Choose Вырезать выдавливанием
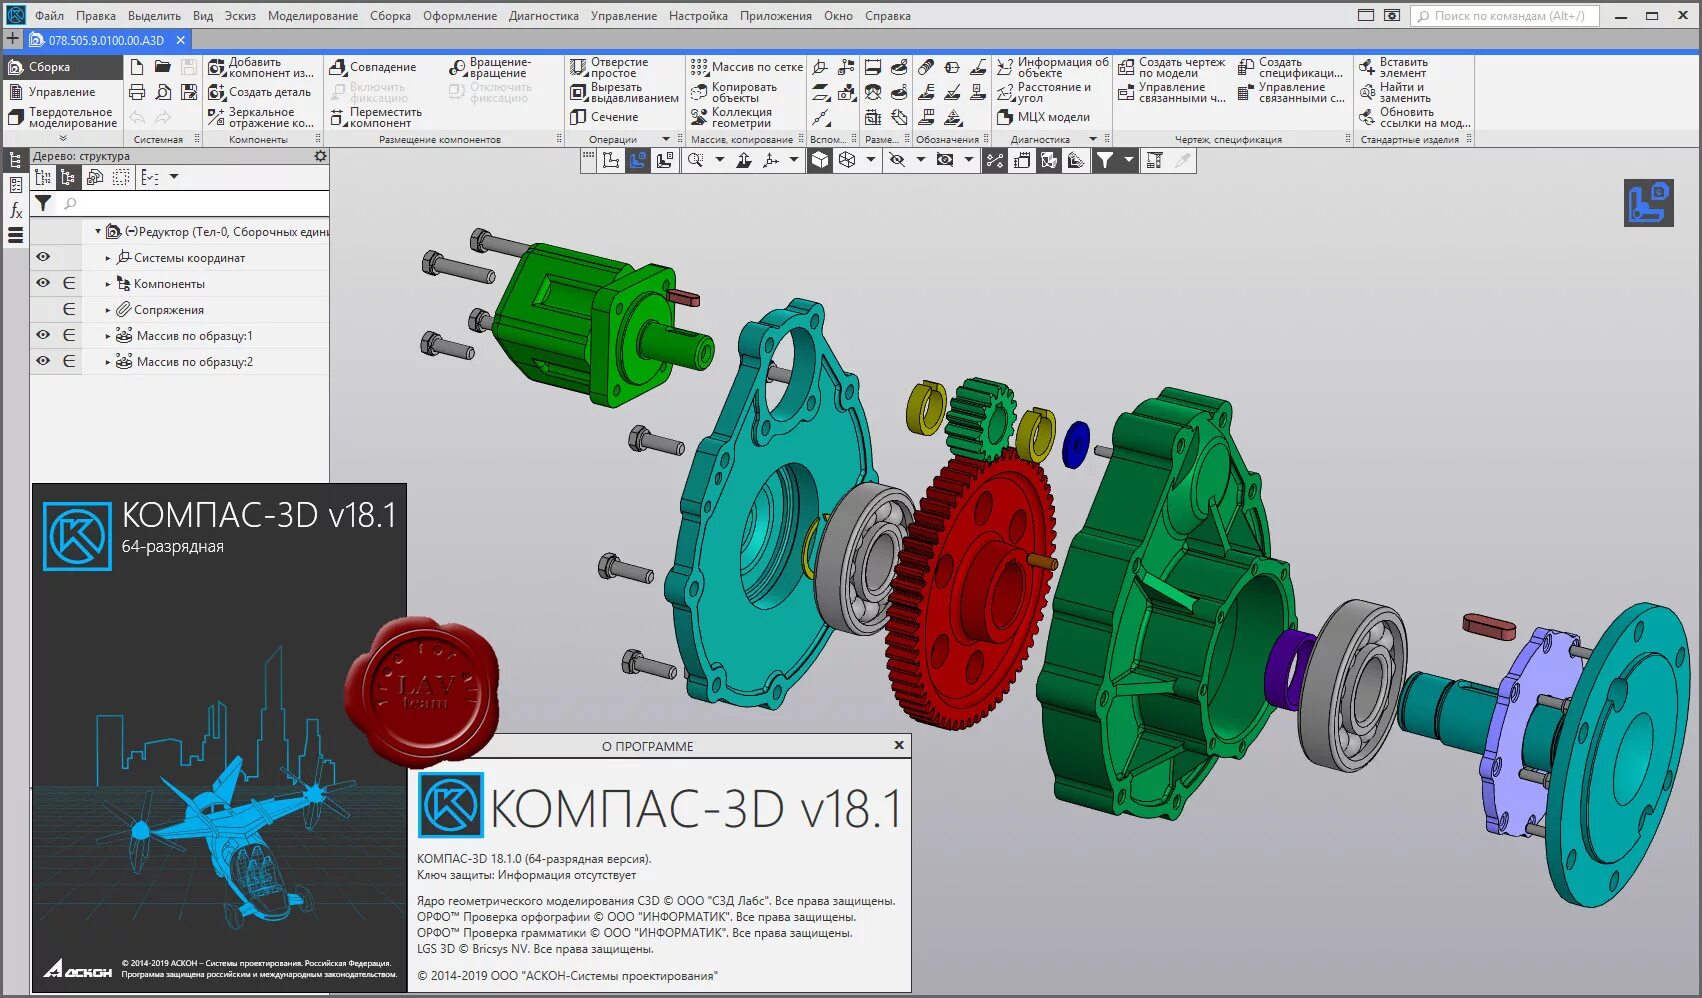The height and width of the screenshot is (998, 1702). [x=624, y=92]
